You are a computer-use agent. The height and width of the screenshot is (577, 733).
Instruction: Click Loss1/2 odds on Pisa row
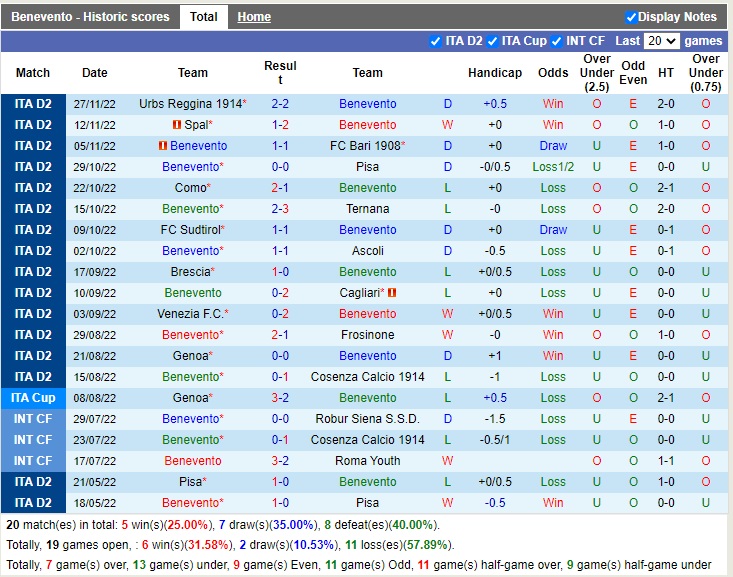[x=553, y=167]
